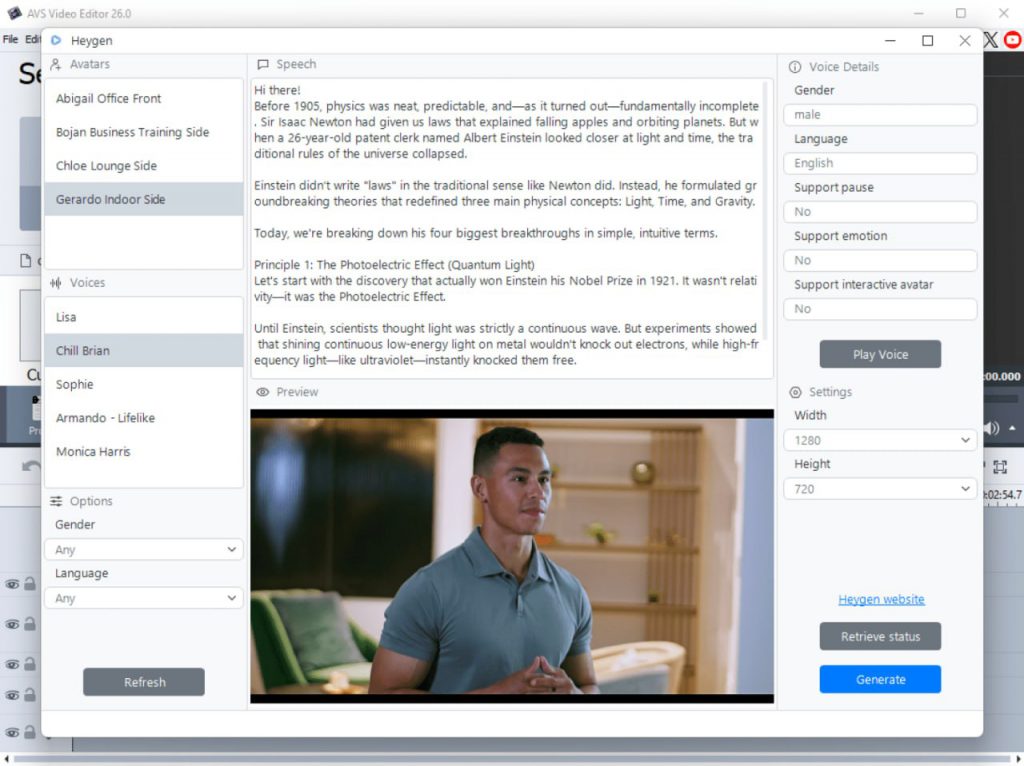Click the avatar preview video thumbnail
This screenshot has width=1024, height=766.
coord(512,556)
